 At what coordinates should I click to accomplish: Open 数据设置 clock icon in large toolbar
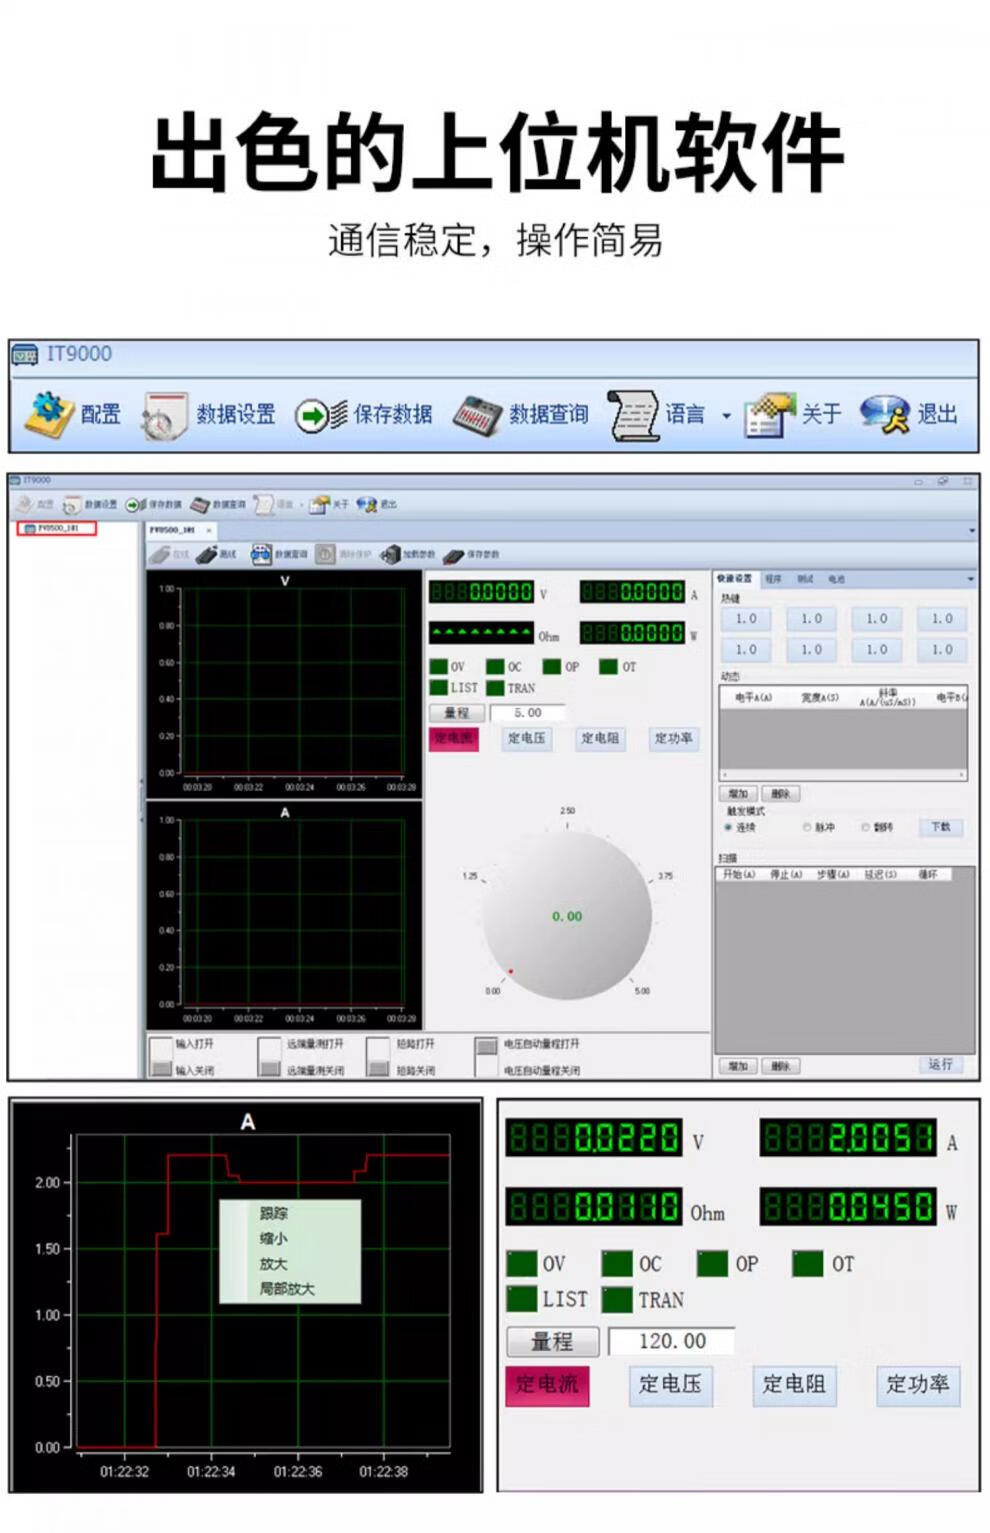(x=164, y=415)
